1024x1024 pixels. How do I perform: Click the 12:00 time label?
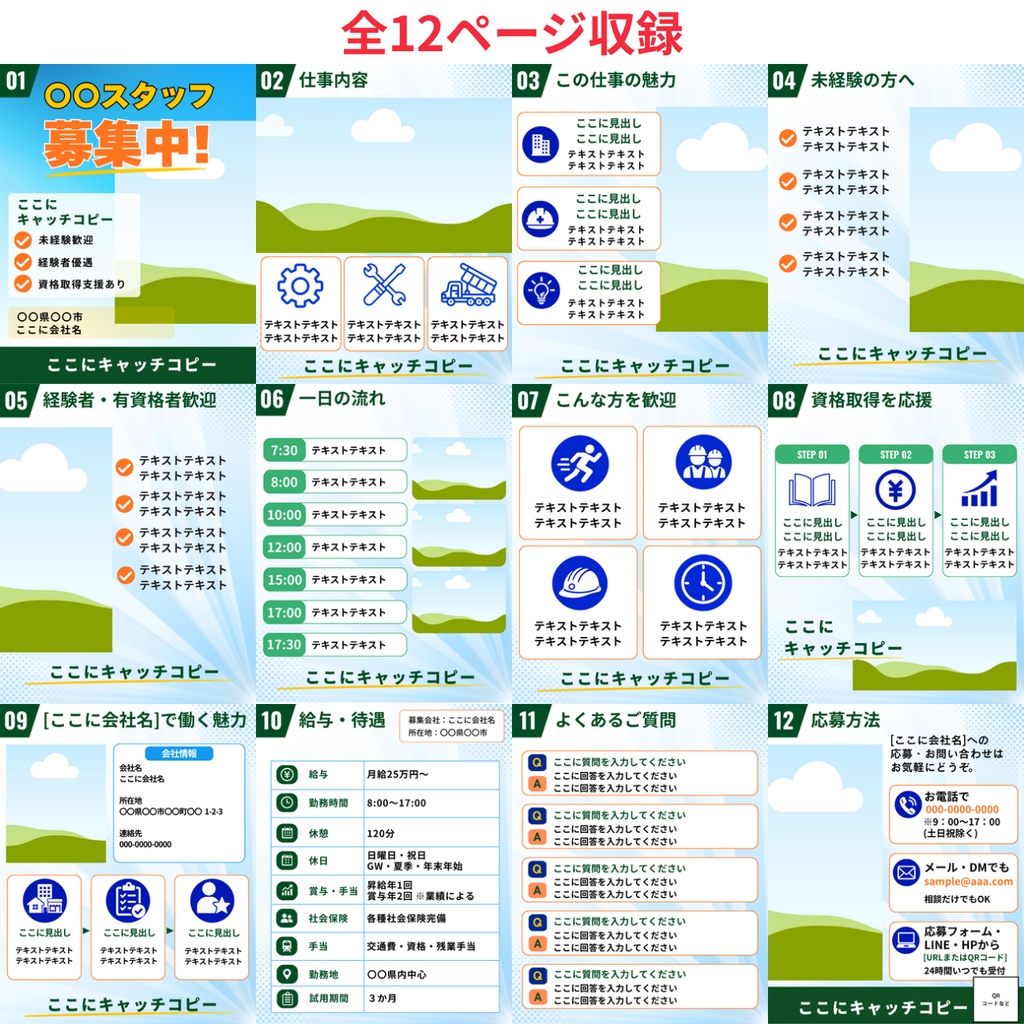(x=284, y=547)
